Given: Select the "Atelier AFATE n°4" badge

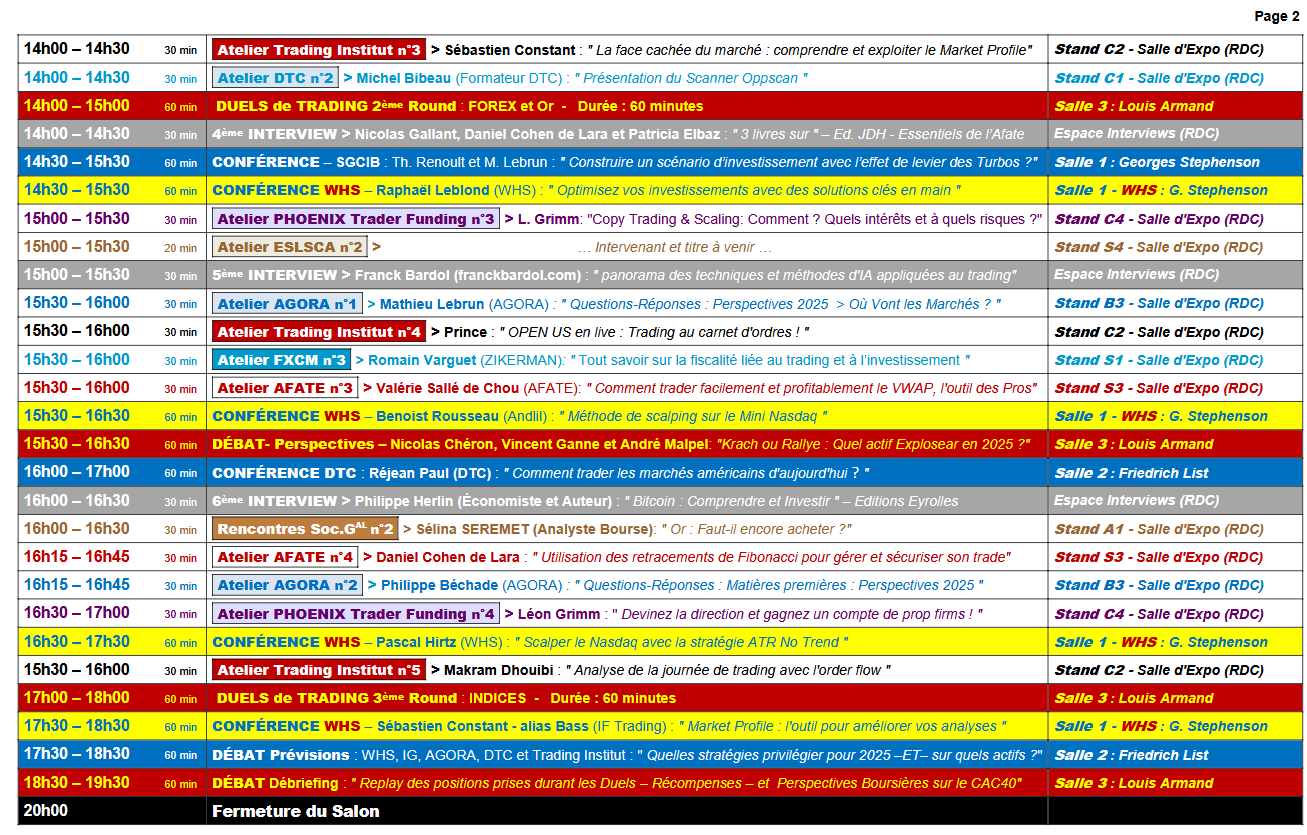Looking at the screenshot, I should (x=285, y=557).
